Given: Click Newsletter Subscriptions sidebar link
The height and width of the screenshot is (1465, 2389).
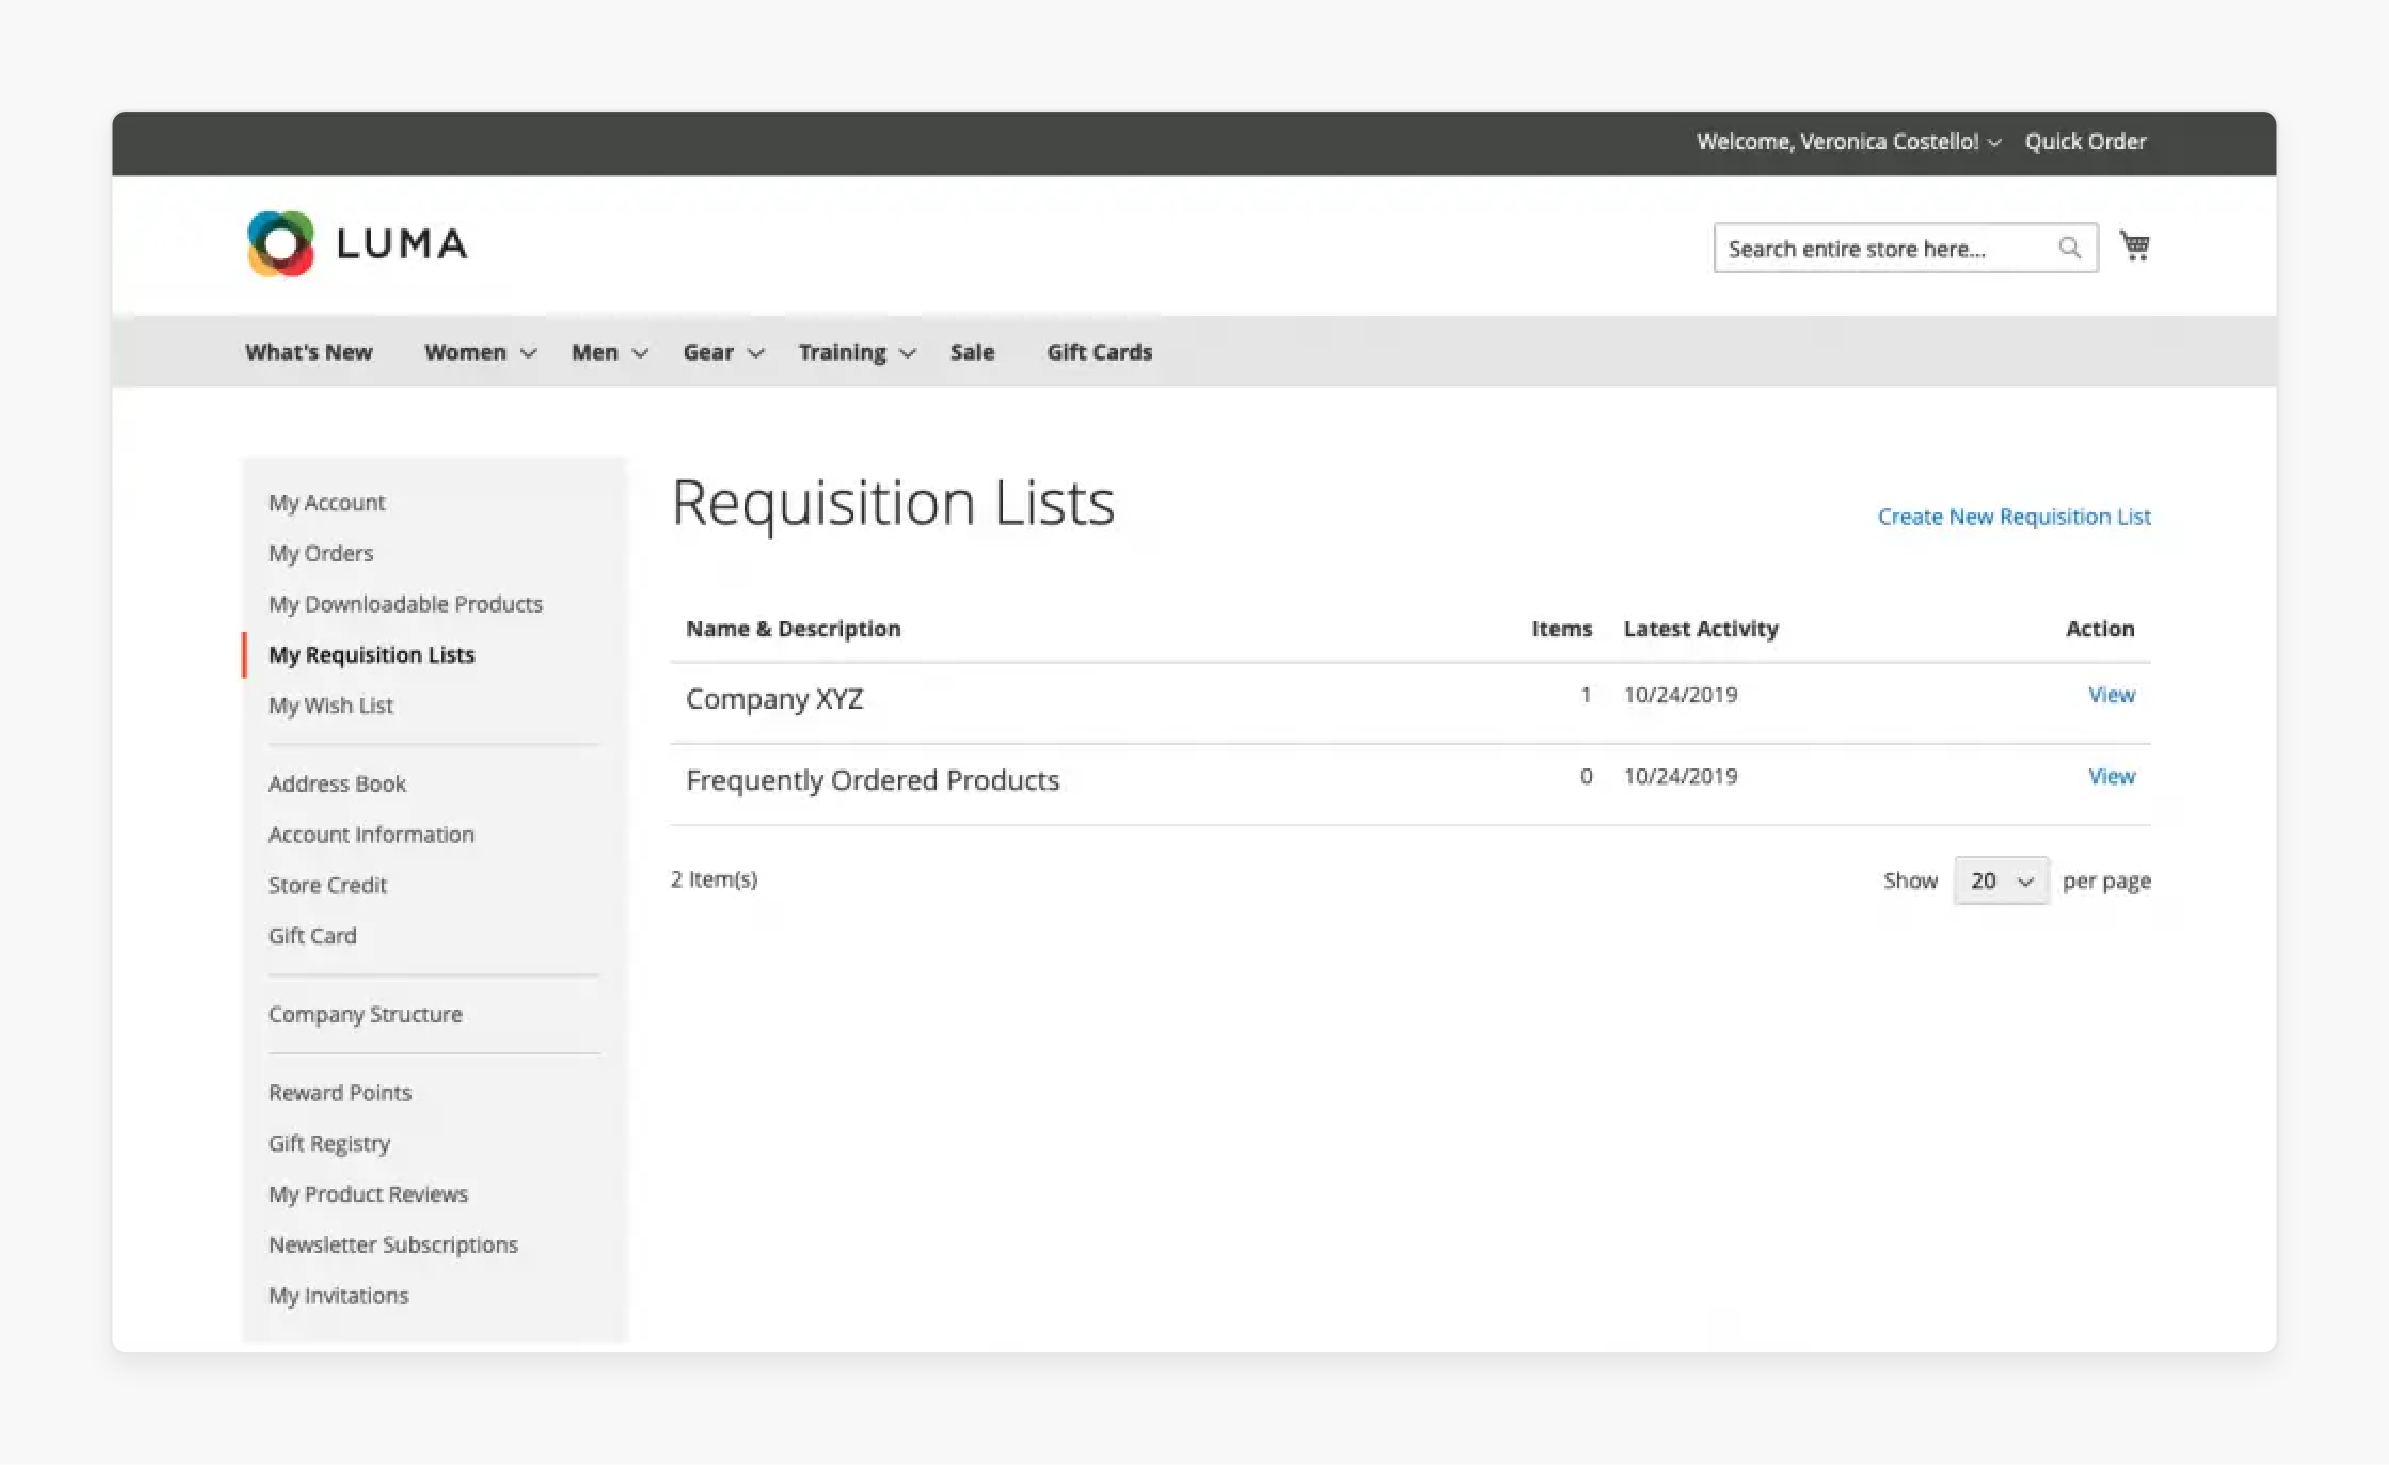Looking at the screenshot, I should 394,1243.
